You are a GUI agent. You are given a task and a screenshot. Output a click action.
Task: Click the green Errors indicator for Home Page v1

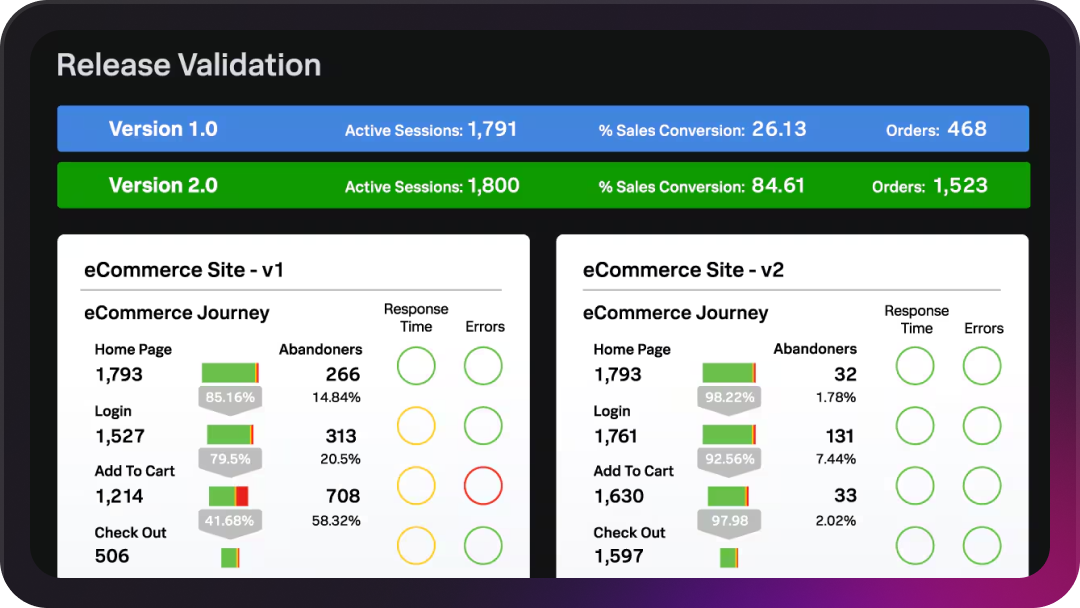coord(483,365)
